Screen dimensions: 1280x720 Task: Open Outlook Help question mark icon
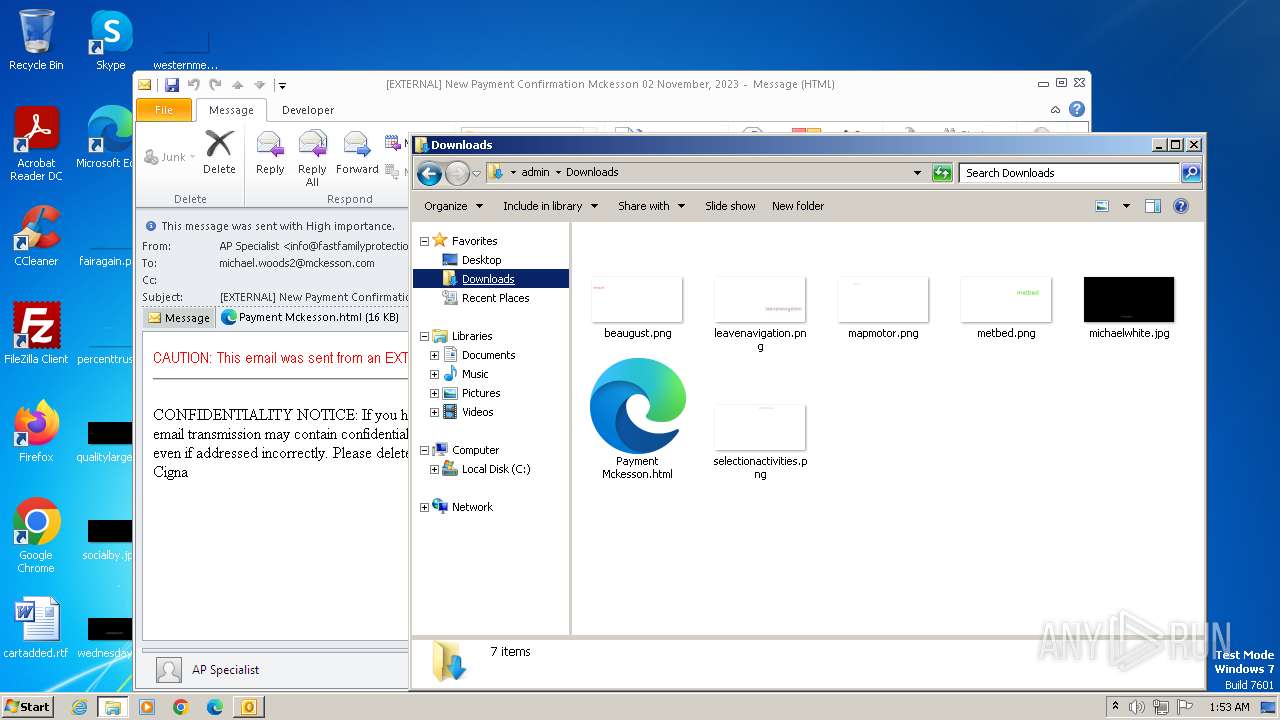pos(1077,109)
